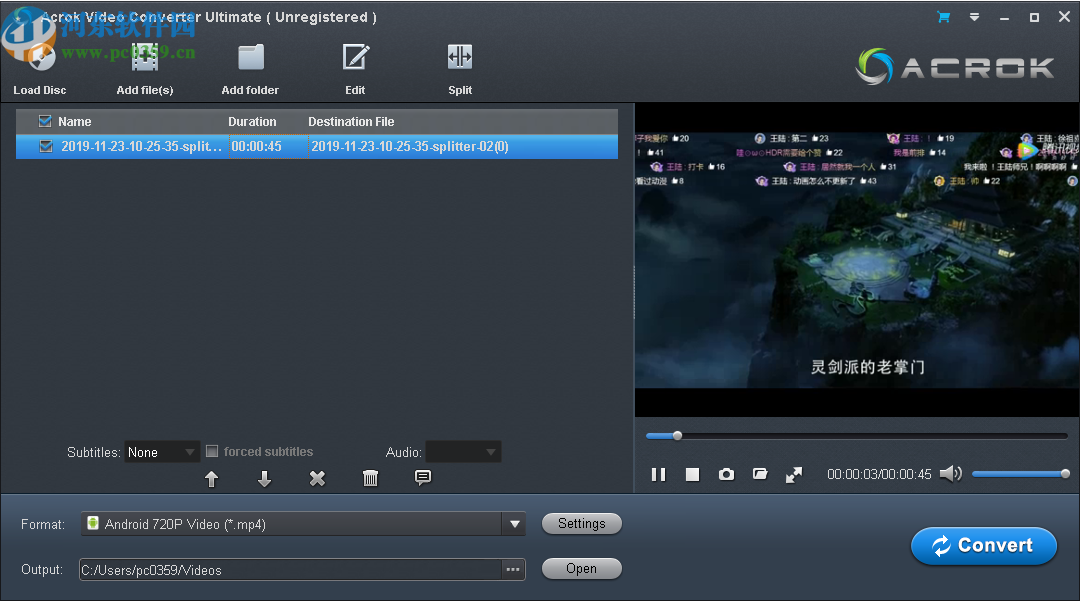This screenshot has height=603, width=1080.
Task: Click the Add file(s) icon
Action: click(145, 57)
